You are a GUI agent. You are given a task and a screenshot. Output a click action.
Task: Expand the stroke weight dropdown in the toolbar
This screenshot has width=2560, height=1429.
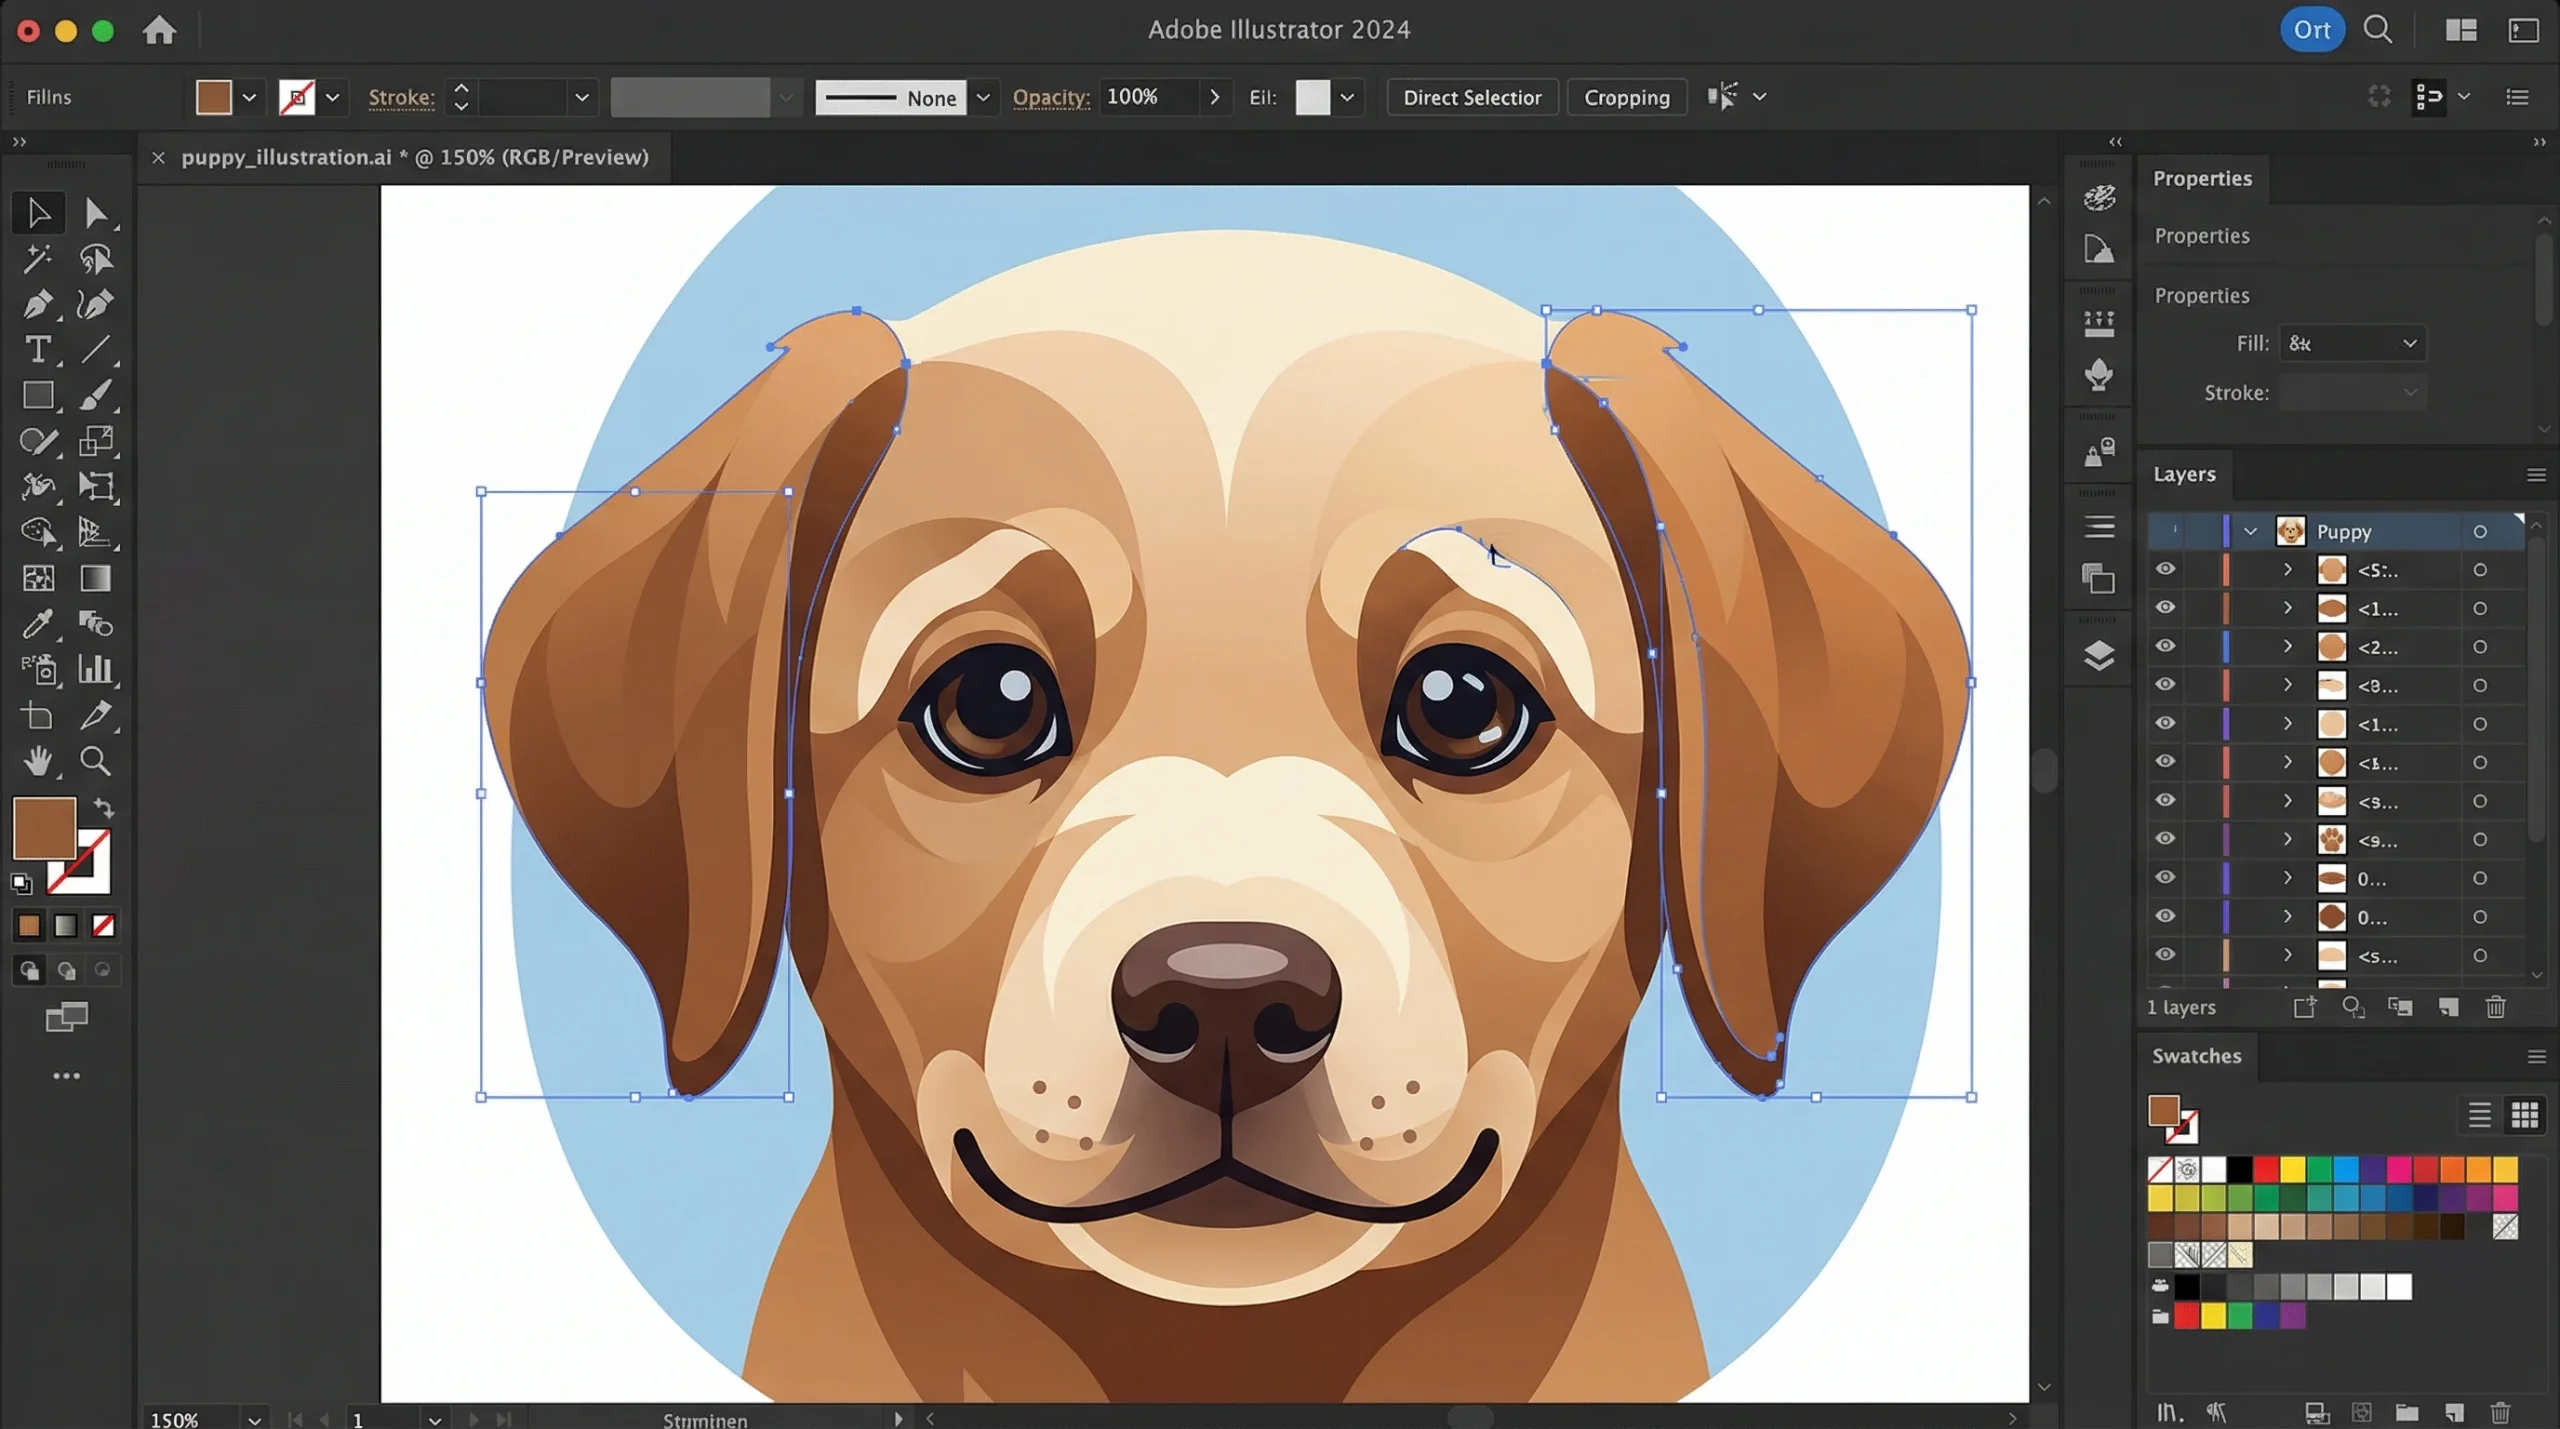coord(582,97)
